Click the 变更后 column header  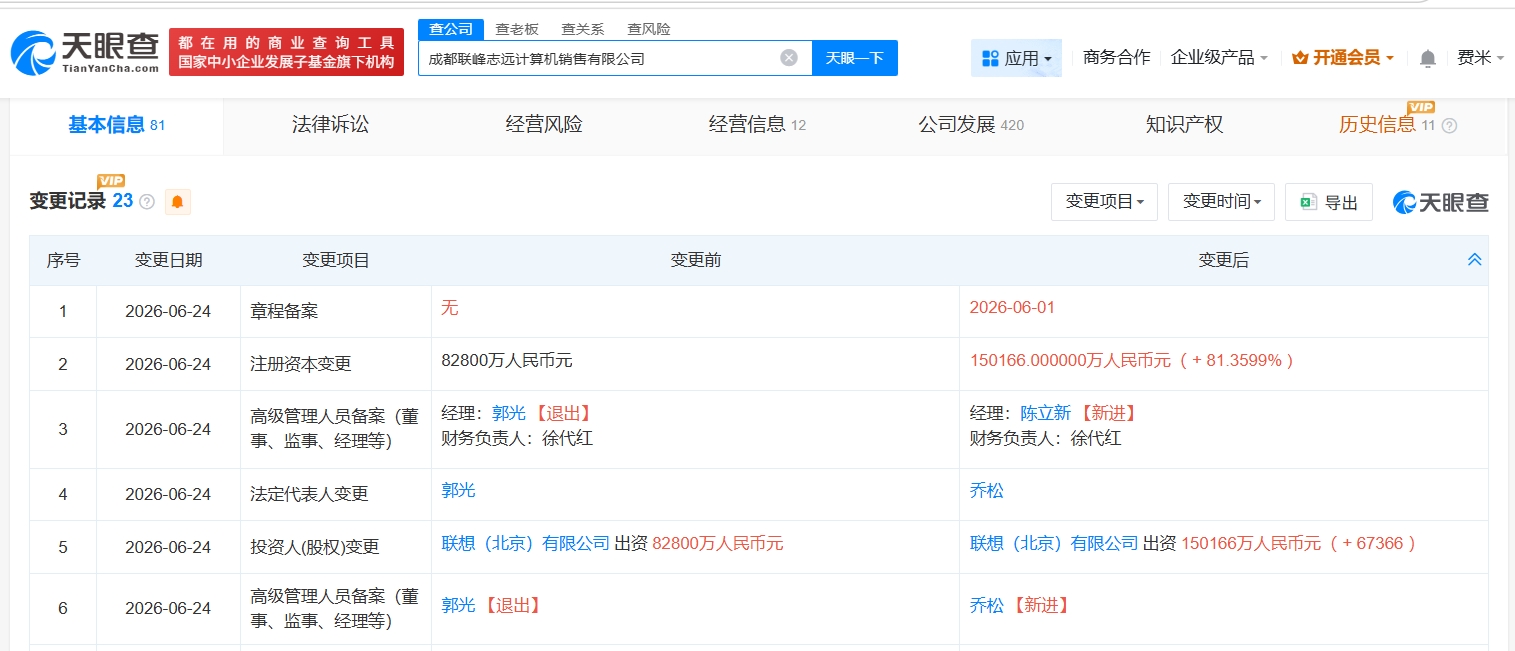click(x=1224, y=260)
